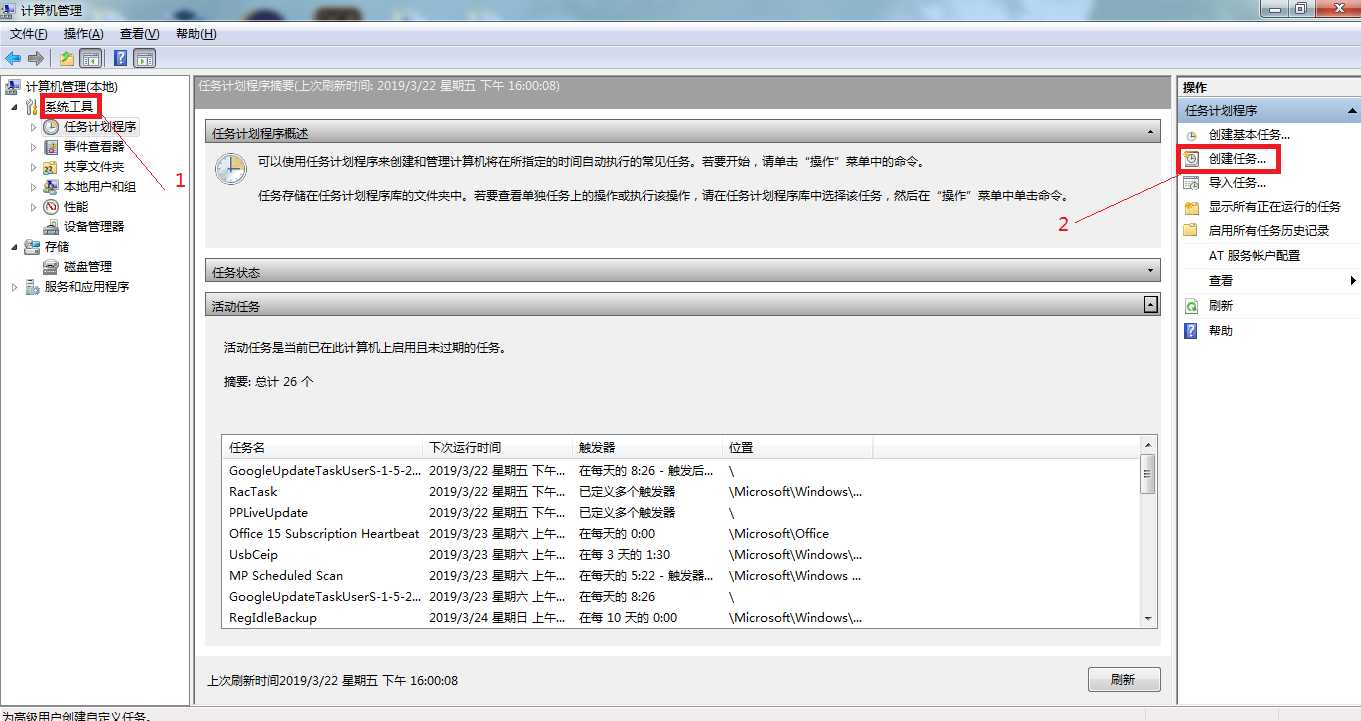Click the task list scrollbar down arrow
The width and height of the screenshot is (1361, 721).
1148,619
